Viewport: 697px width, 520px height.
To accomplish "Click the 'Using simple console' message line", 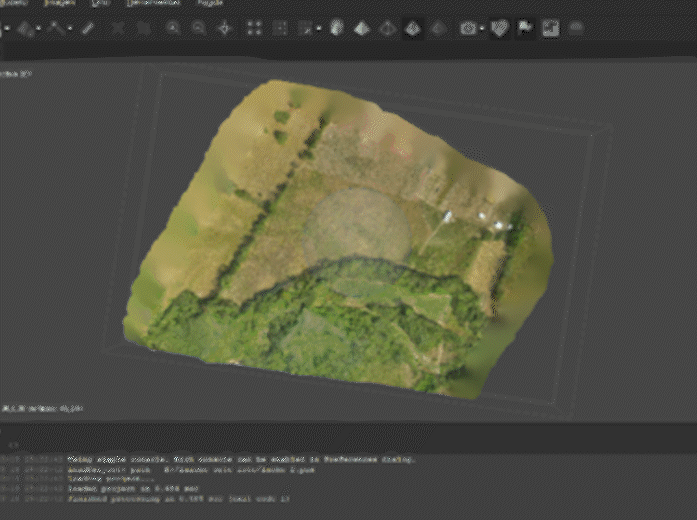I will (242, 459).
